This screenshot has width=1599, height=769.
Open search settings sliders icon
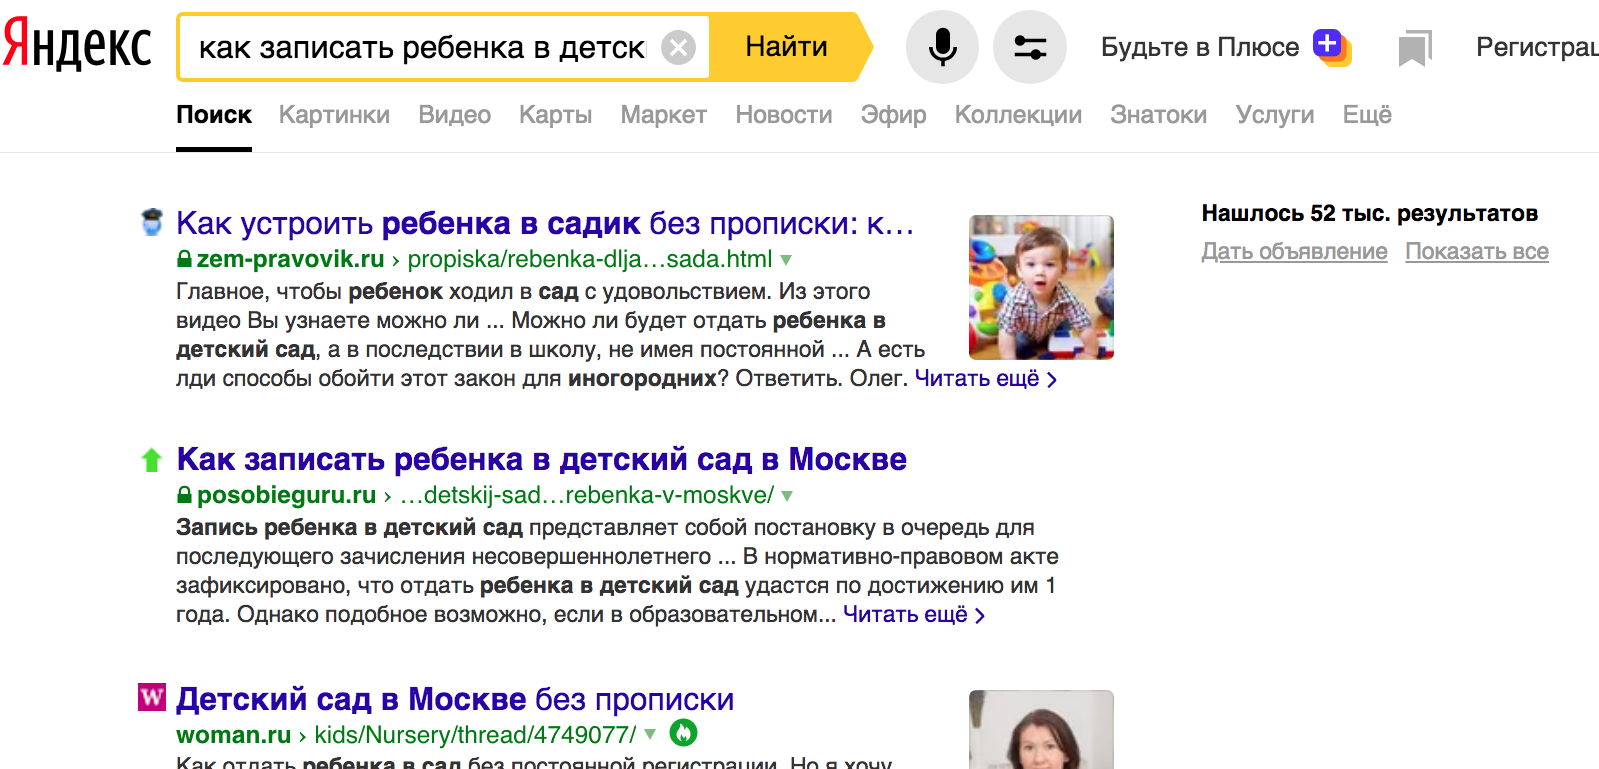click(1030, 47)
